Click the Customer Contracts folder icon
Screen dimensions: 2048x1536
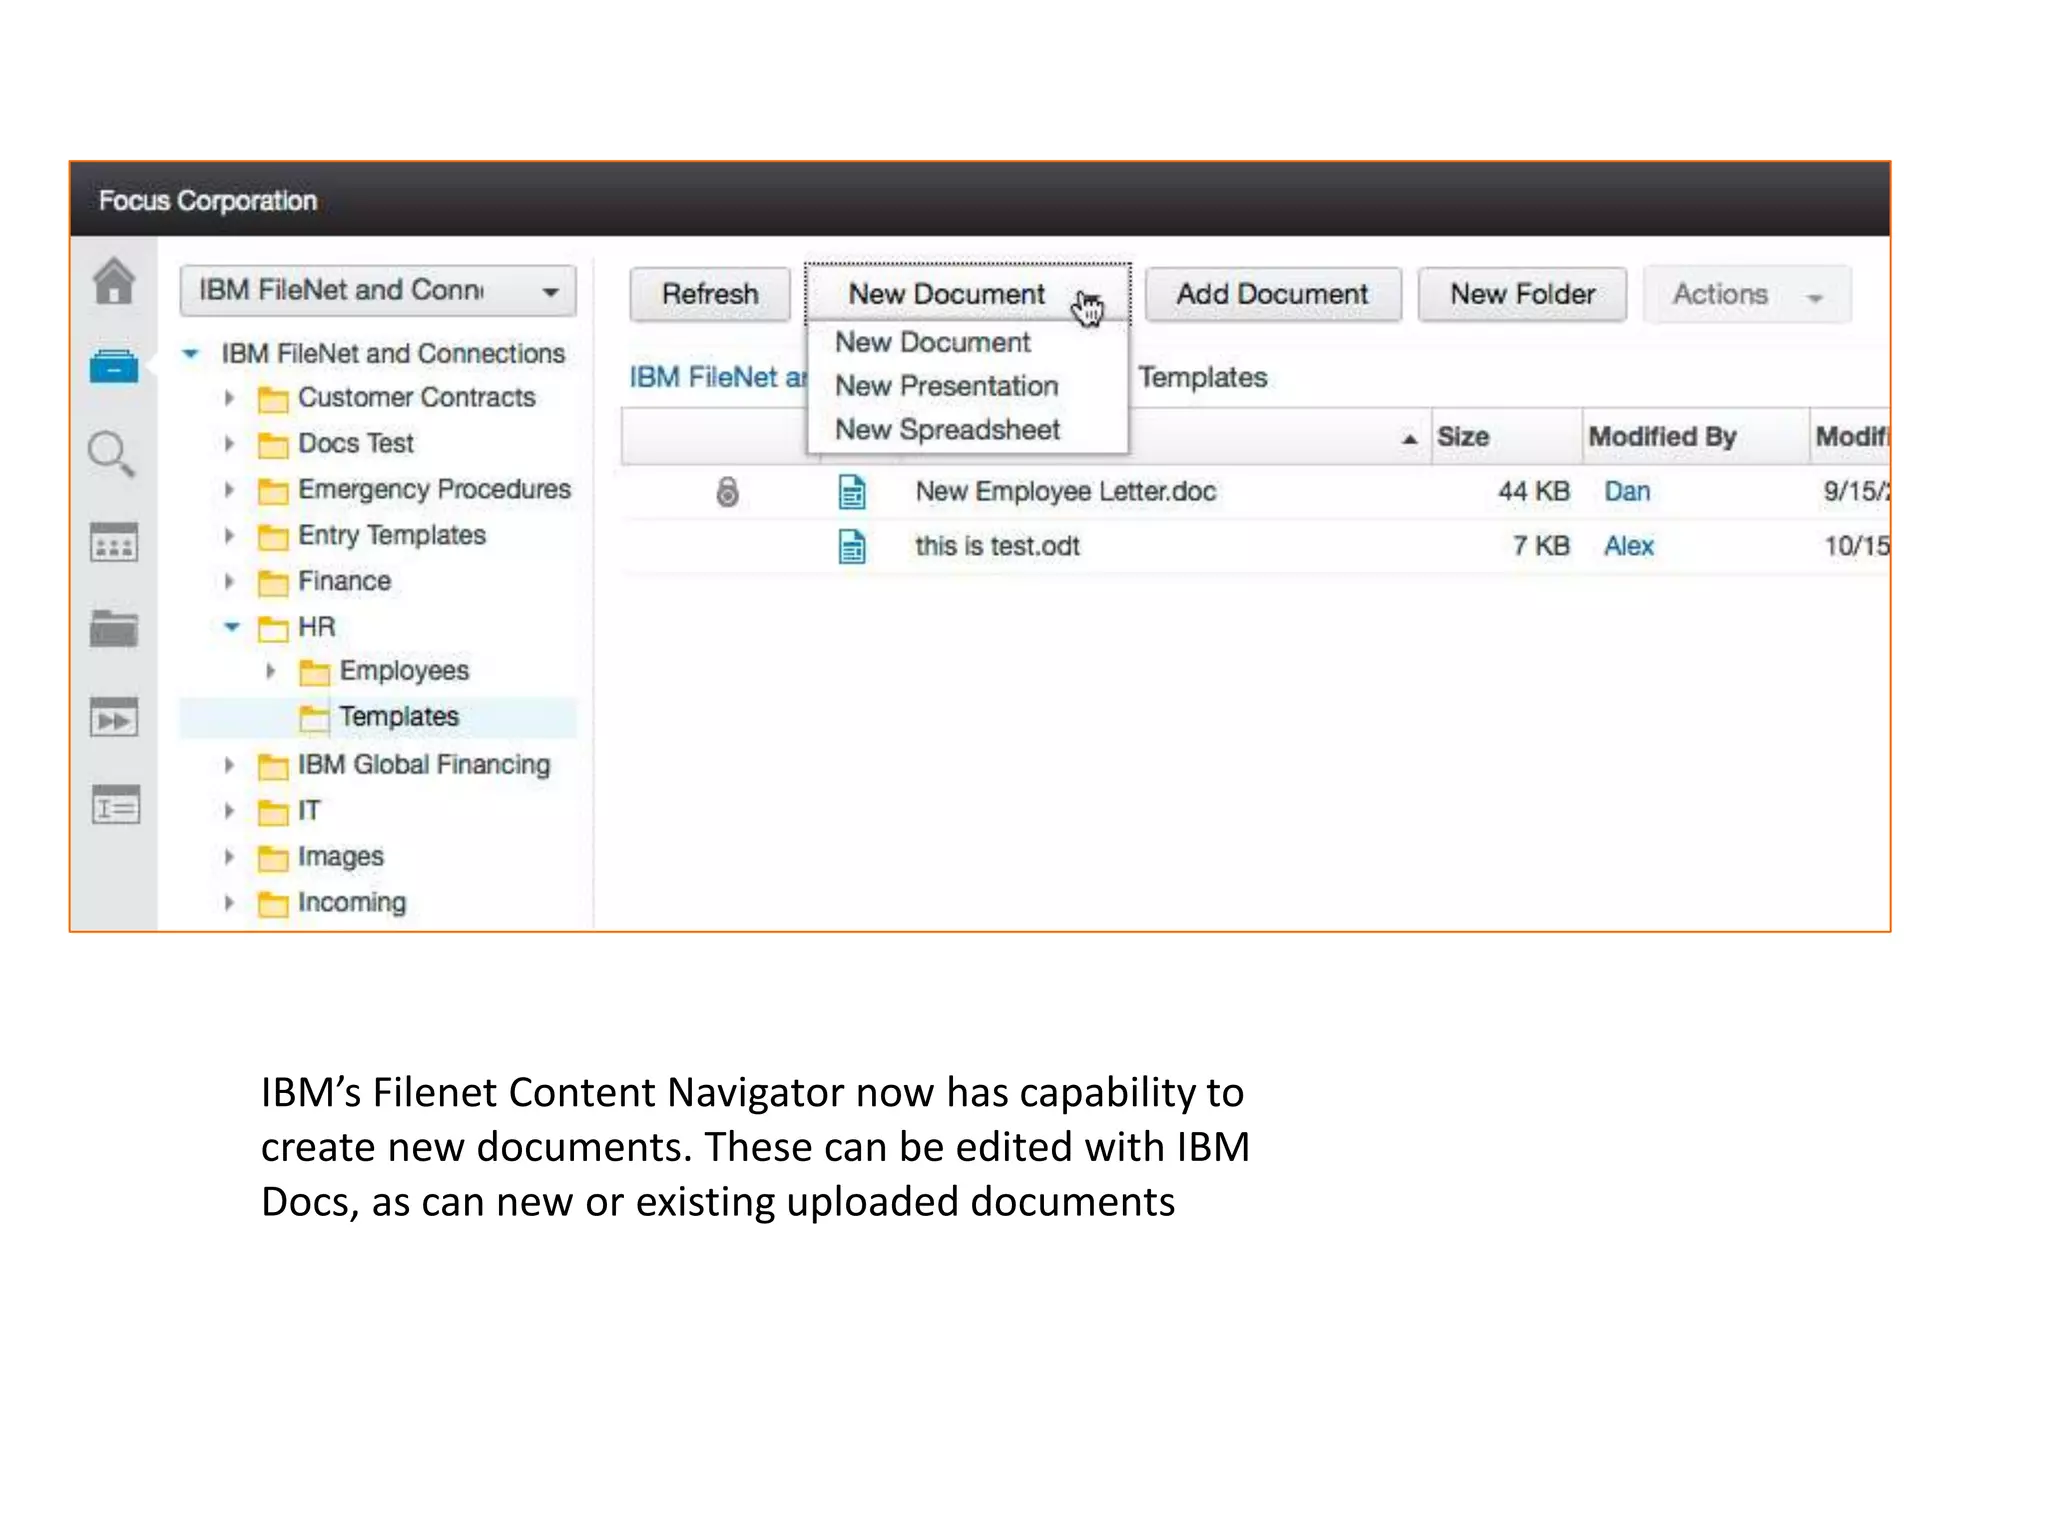[273, 399]
